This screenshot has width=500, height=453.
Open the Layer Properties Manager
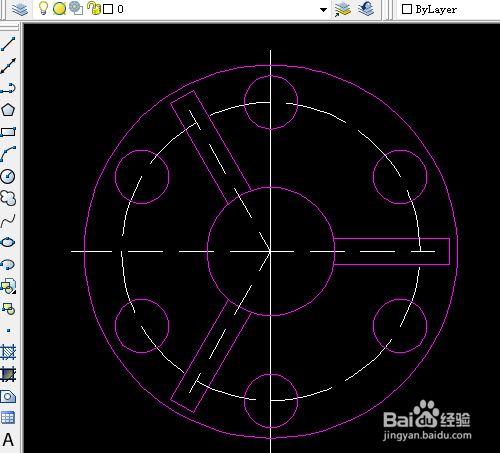(x=20, y=9)
